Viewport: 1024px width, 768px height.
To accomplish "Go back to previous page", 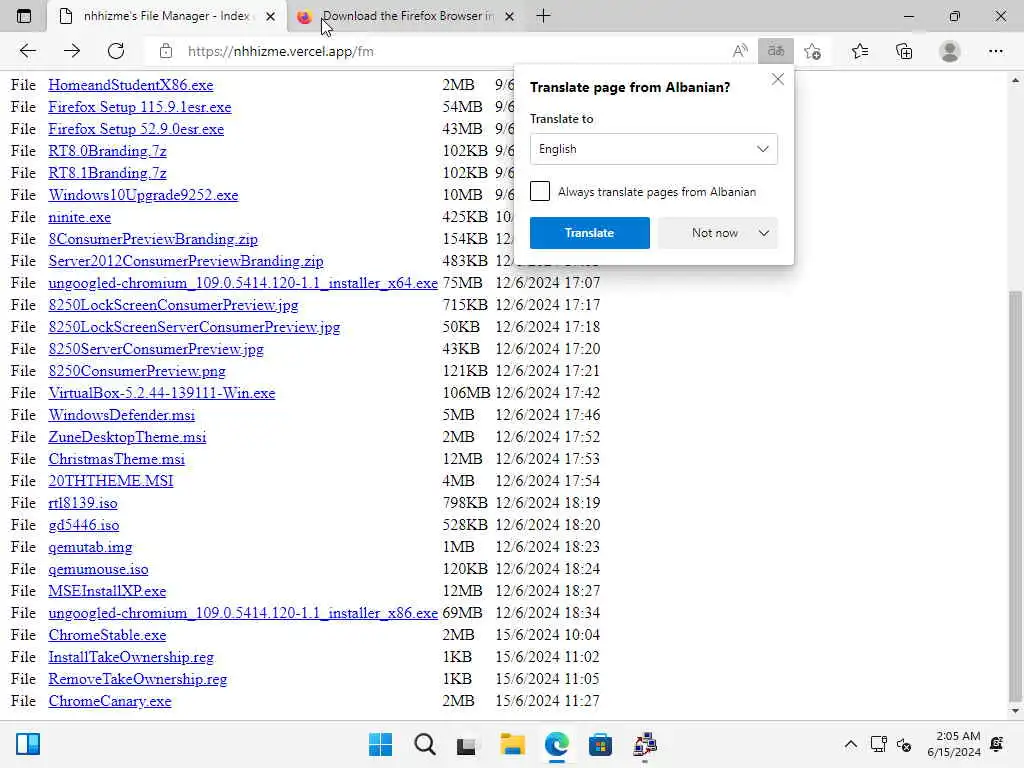I will [27, 51].
